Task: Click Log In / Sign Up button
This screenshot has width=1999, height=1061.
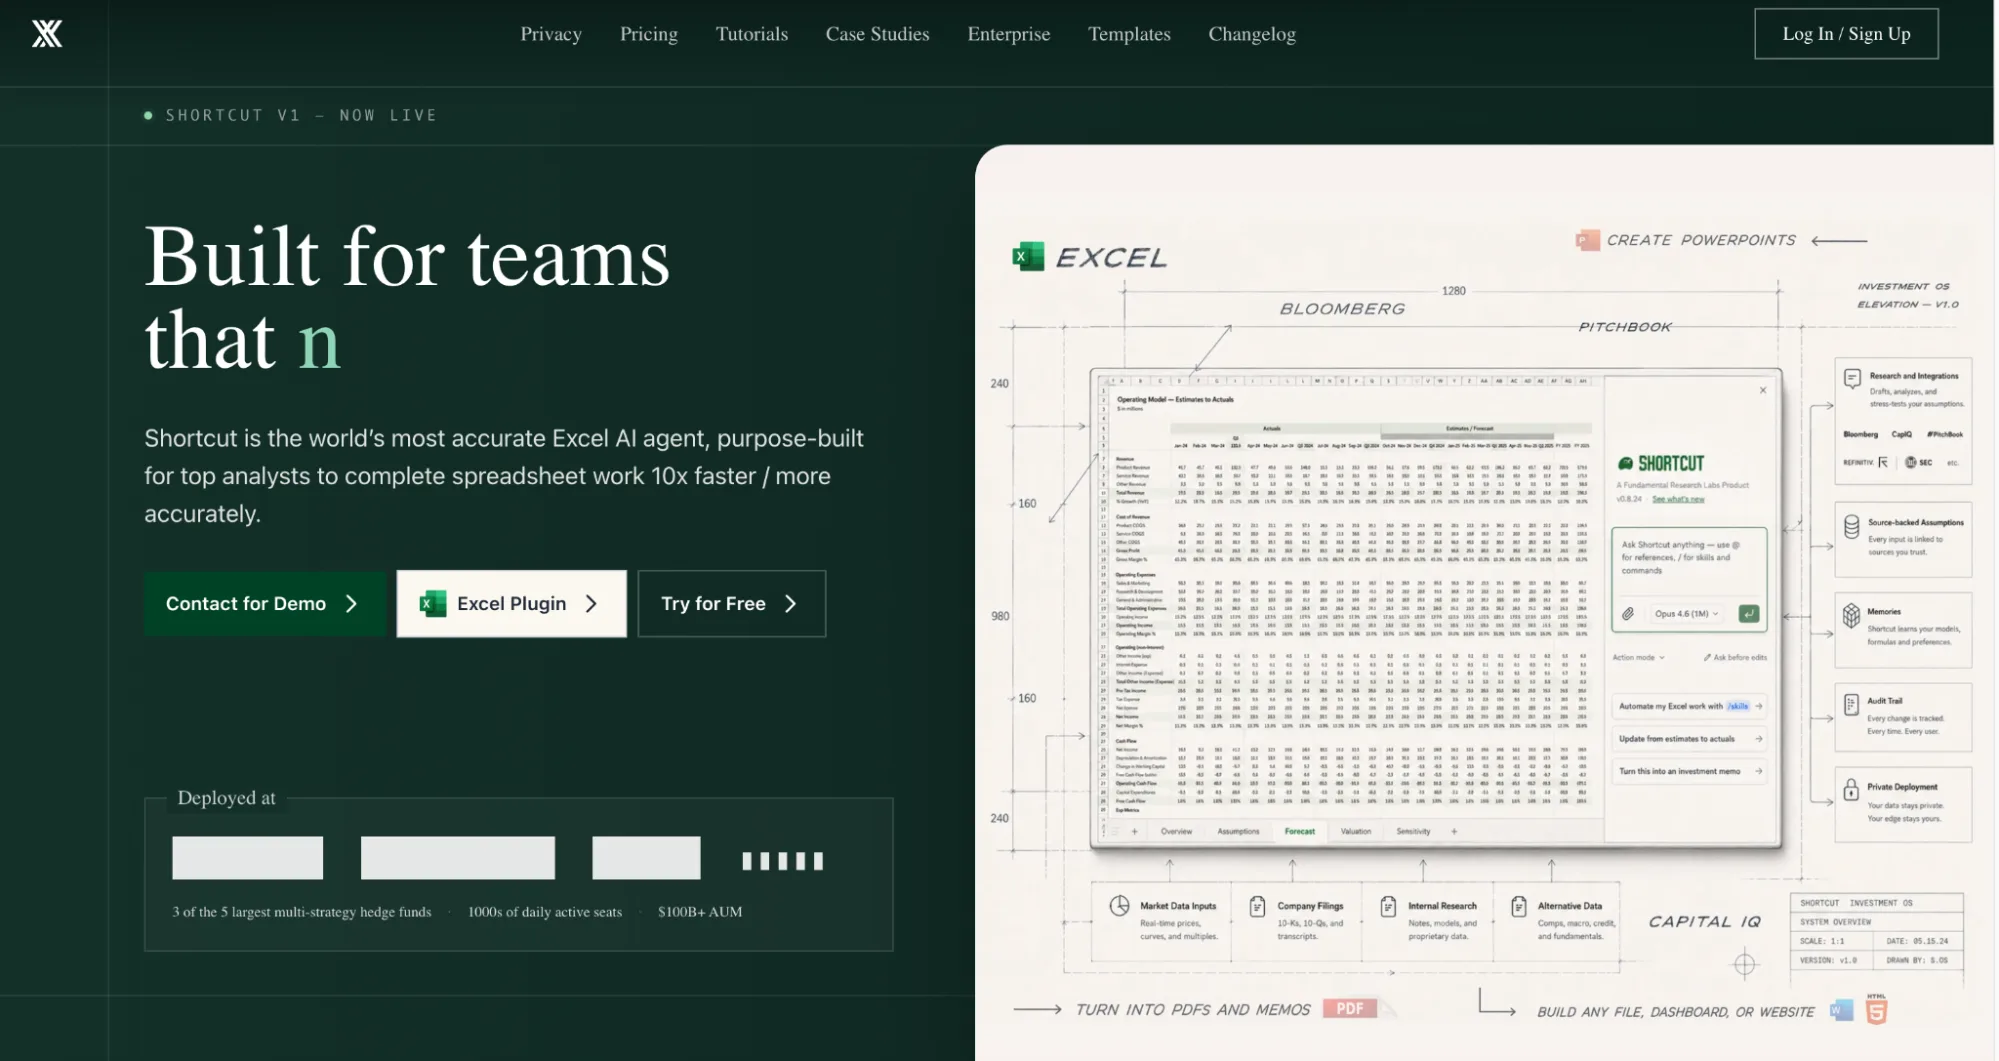Action: 1845,34
